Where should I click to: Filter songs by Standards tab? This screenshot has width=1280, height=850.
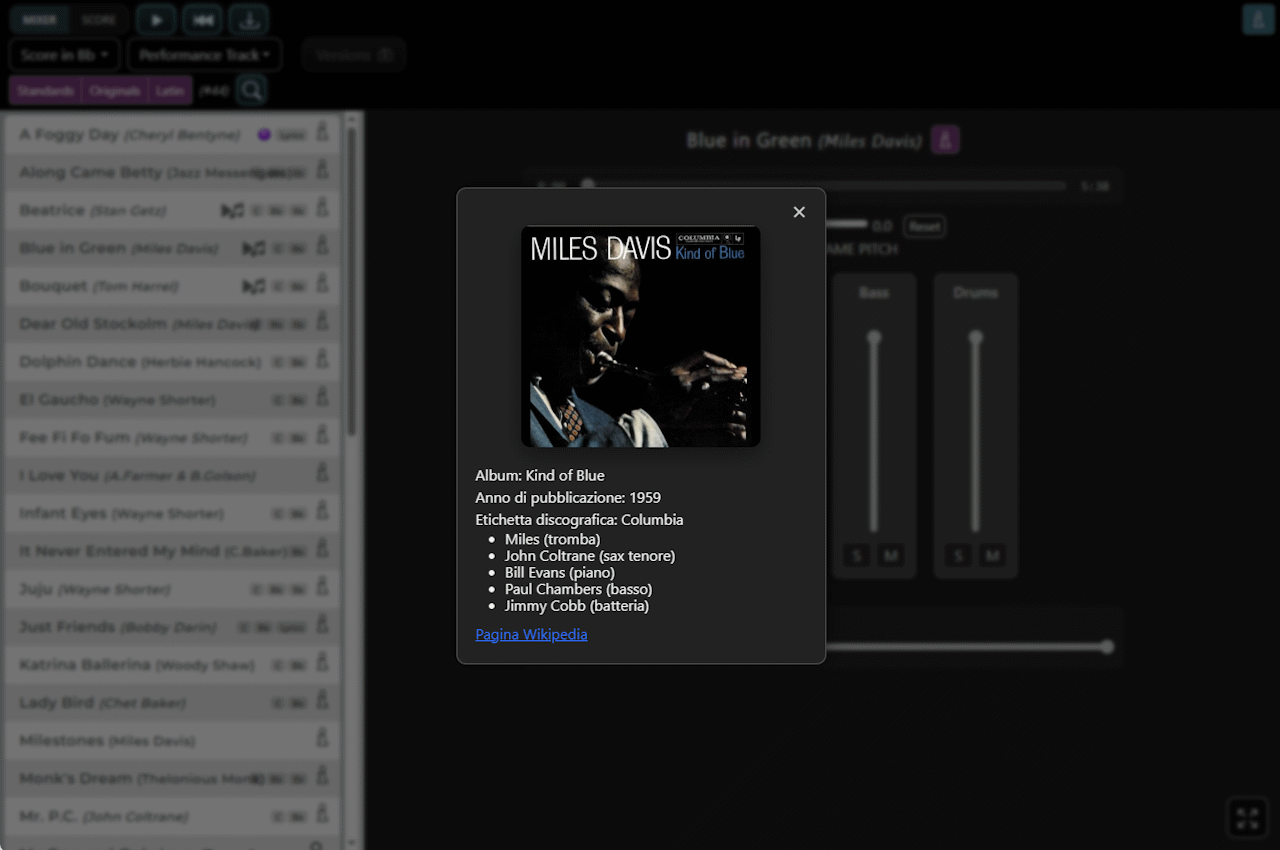[45, 90]
